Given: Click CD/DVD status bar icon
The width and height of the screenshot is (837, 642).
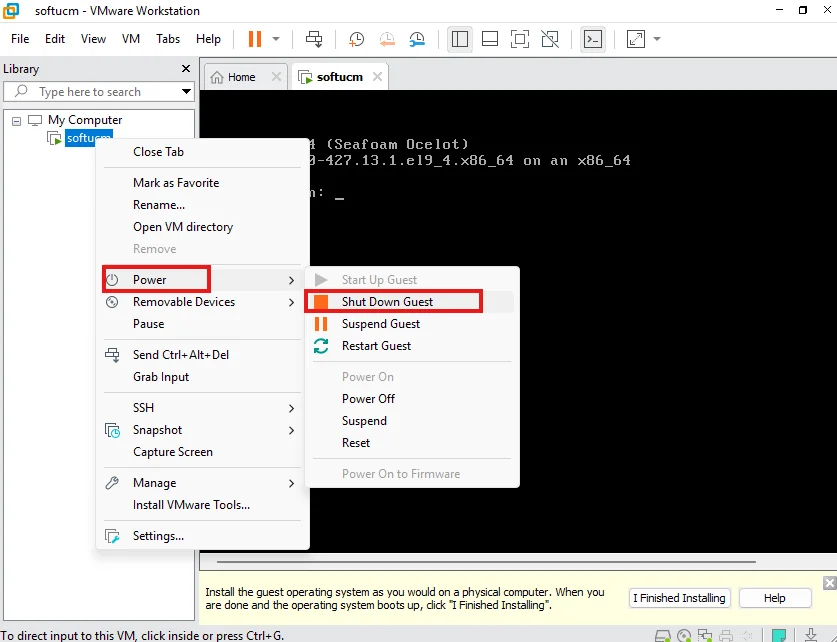Looking at the screenshot, I should (684, 636).
